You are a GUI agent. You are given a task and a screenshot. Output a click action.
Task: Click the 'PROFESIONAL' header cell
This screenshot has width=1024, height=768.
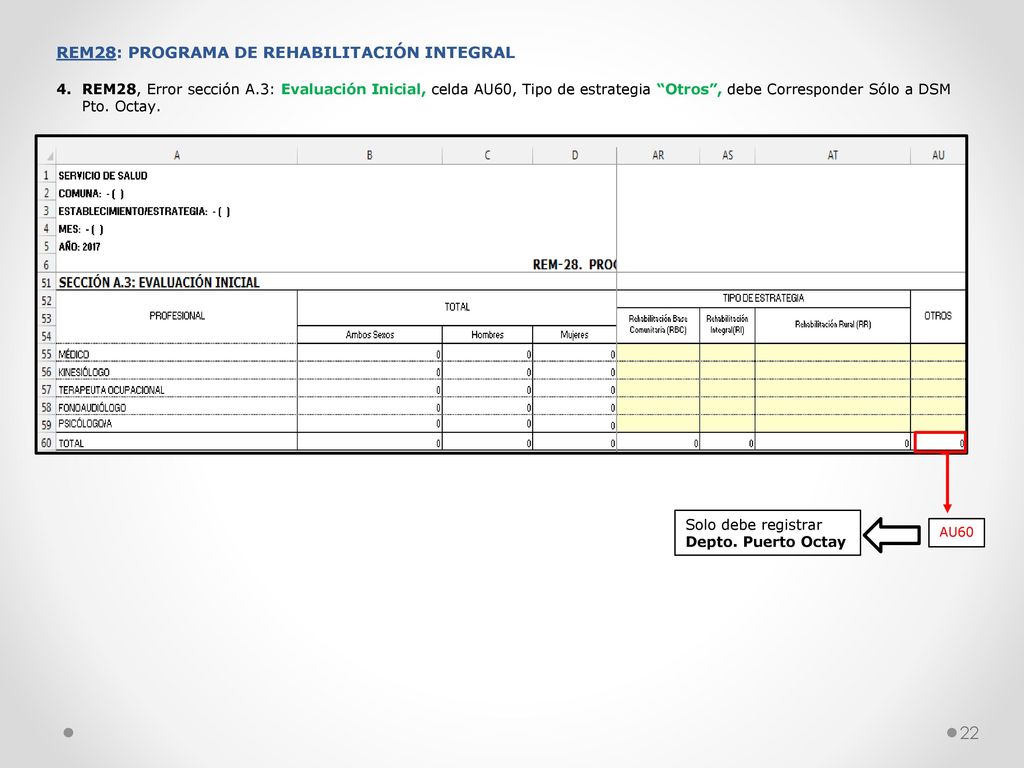177,316
